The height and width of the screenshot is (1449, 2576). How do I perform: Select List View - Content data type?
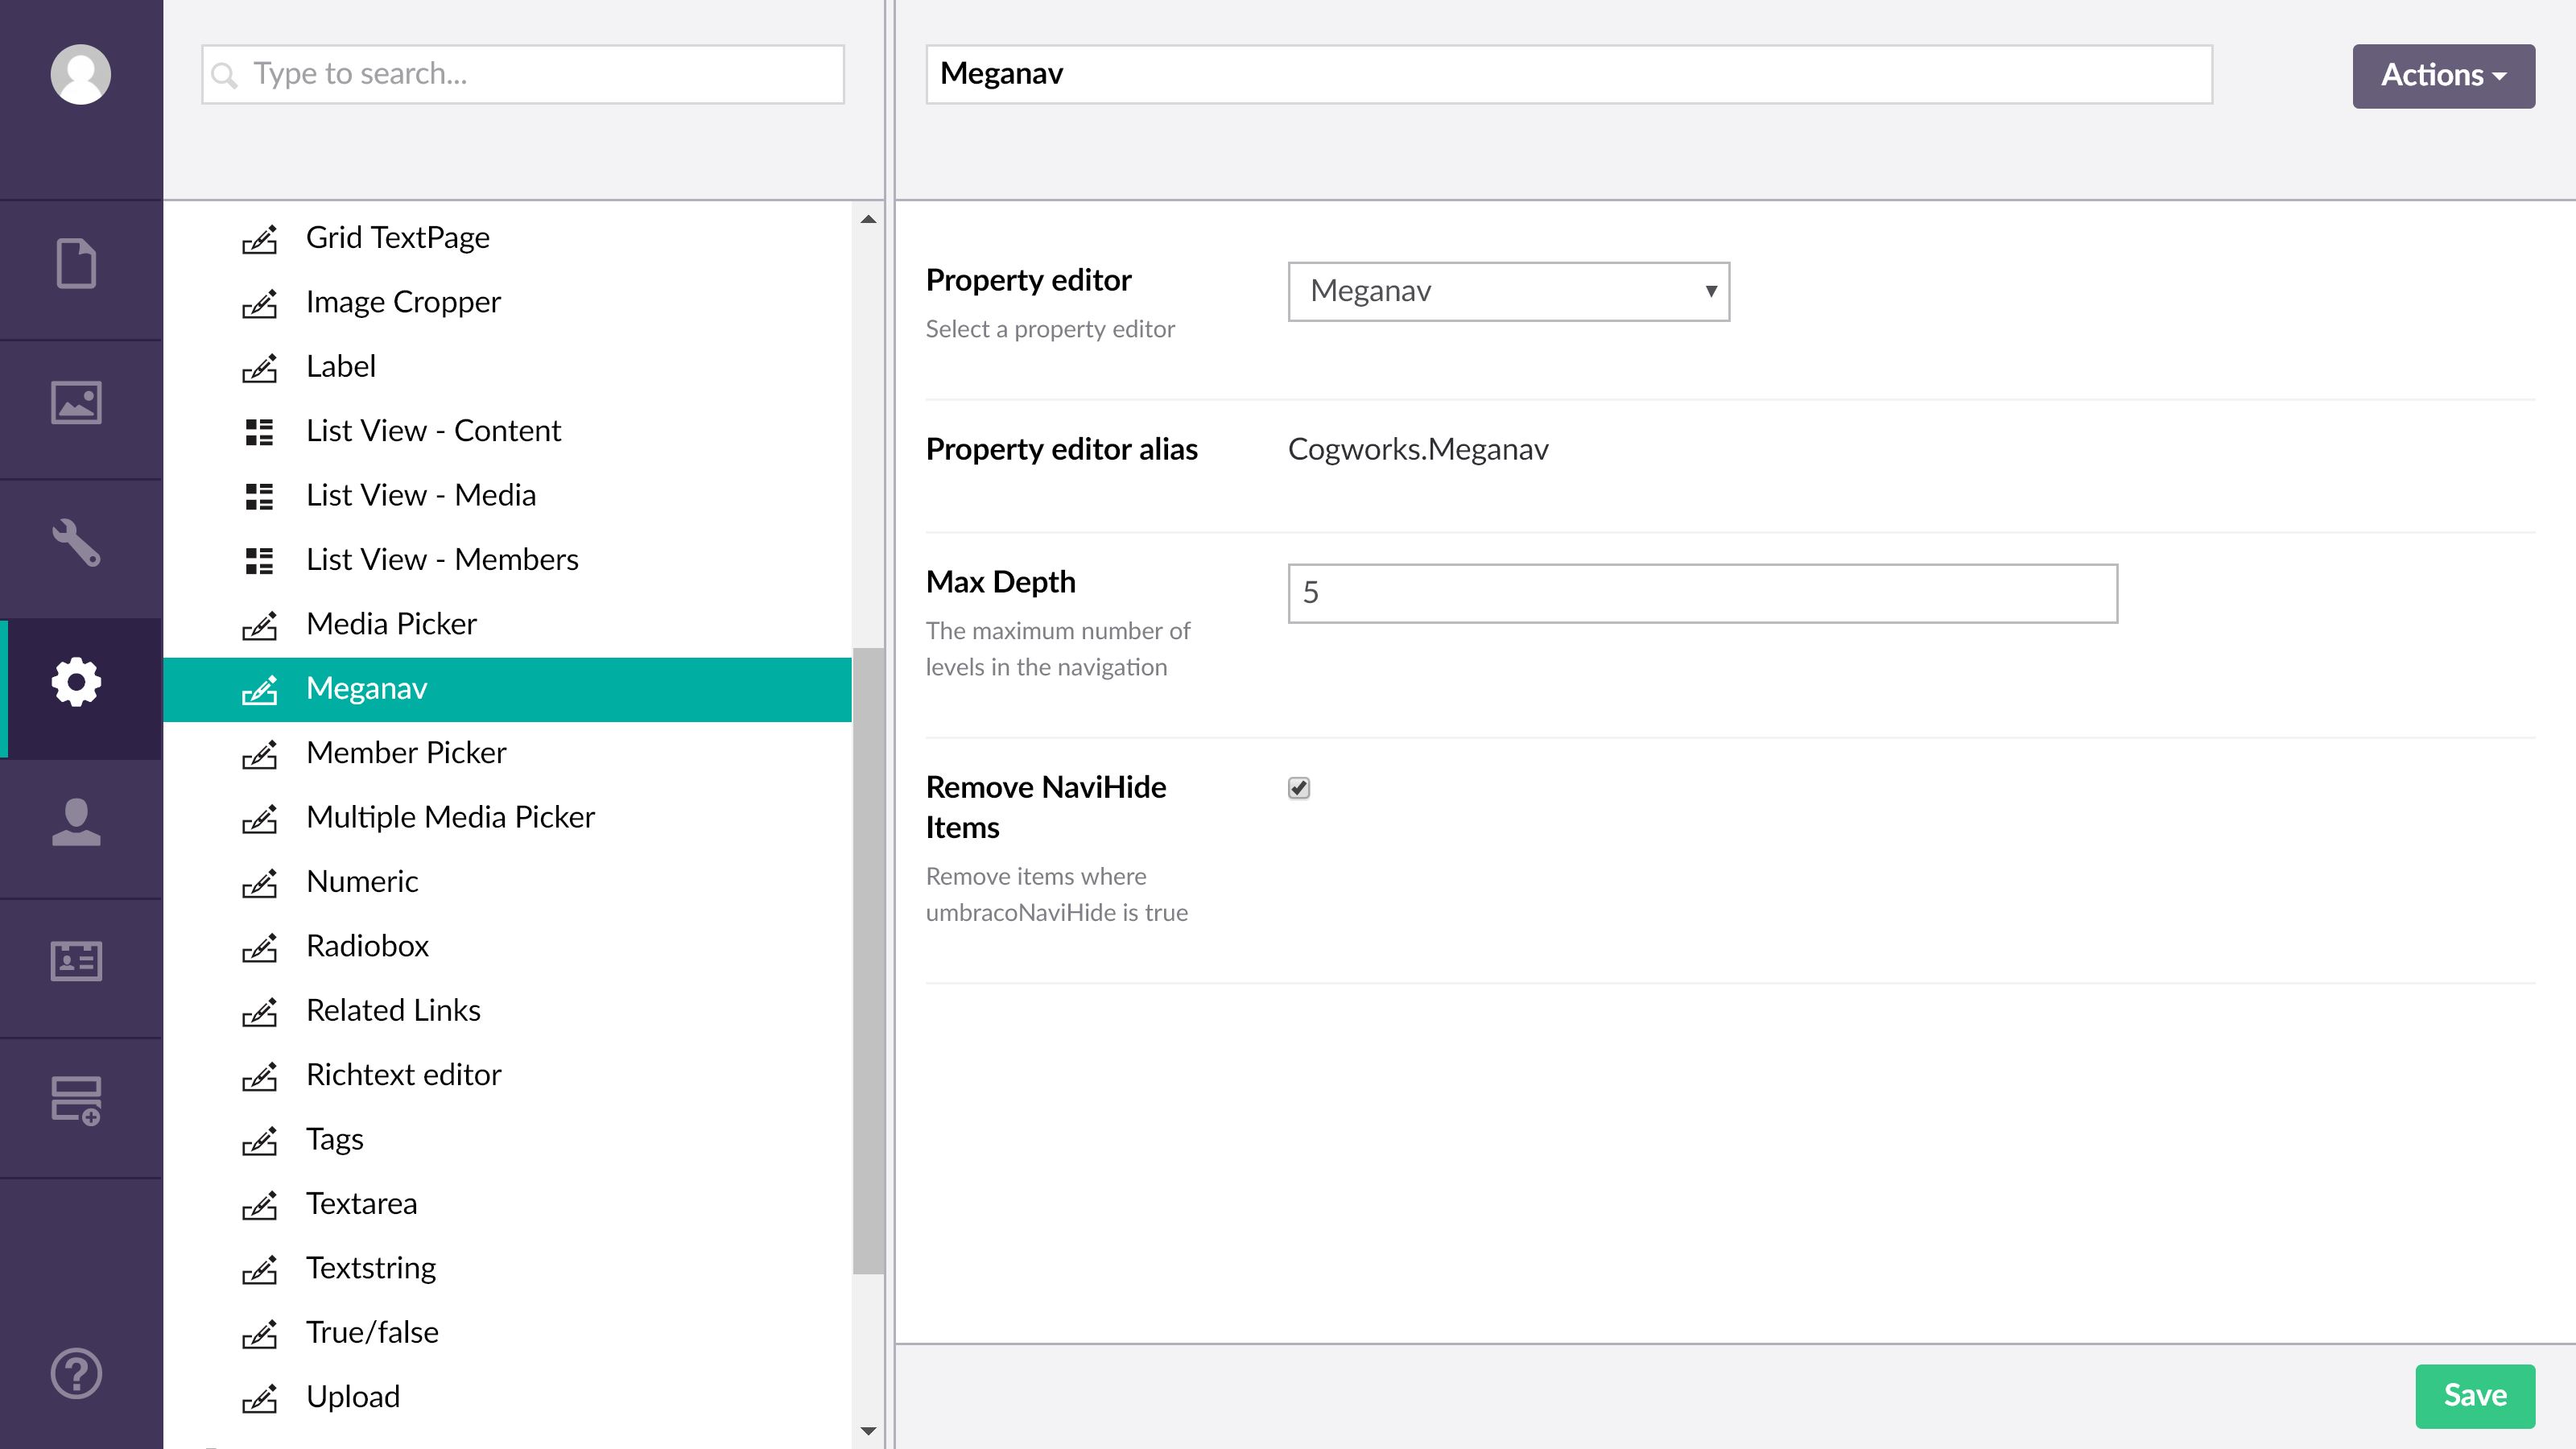click(x=433, y=431)
